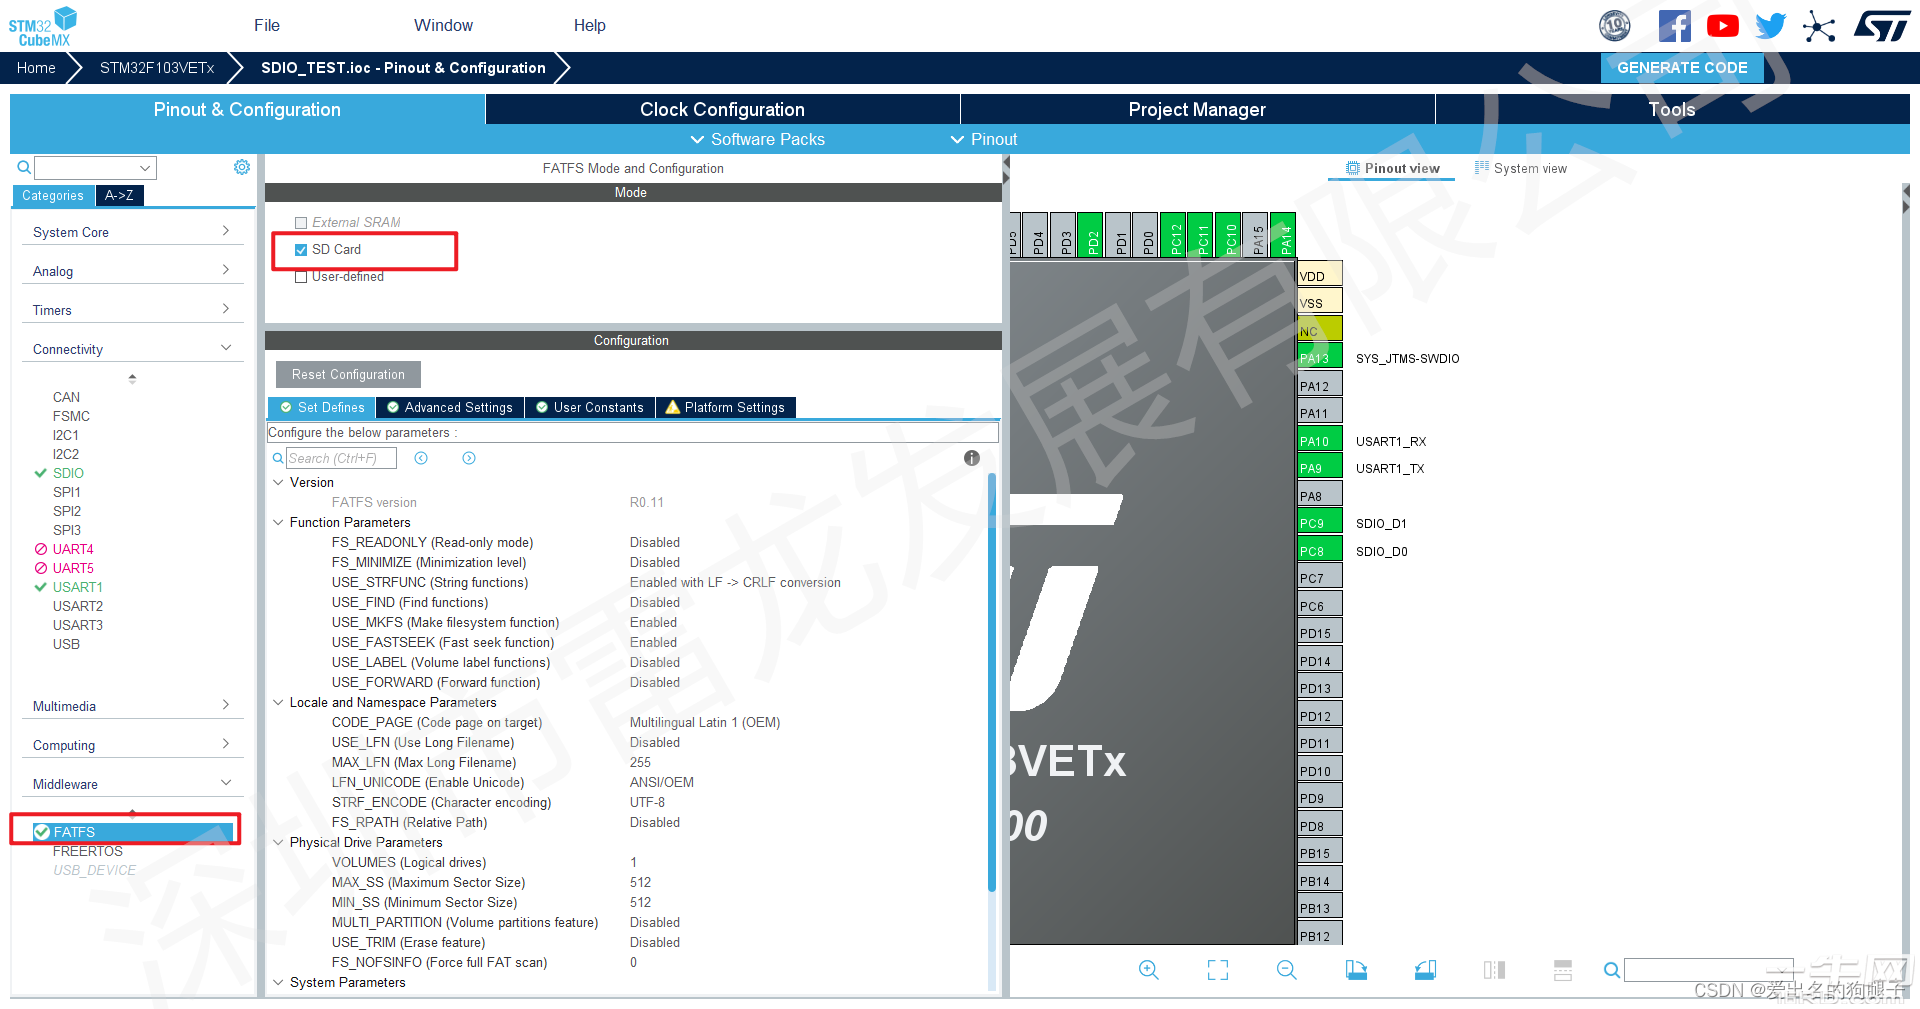Select FREERTOS middleware item
The height and width of the screenshot is (1009, 1920).
[x=88, y=851]
